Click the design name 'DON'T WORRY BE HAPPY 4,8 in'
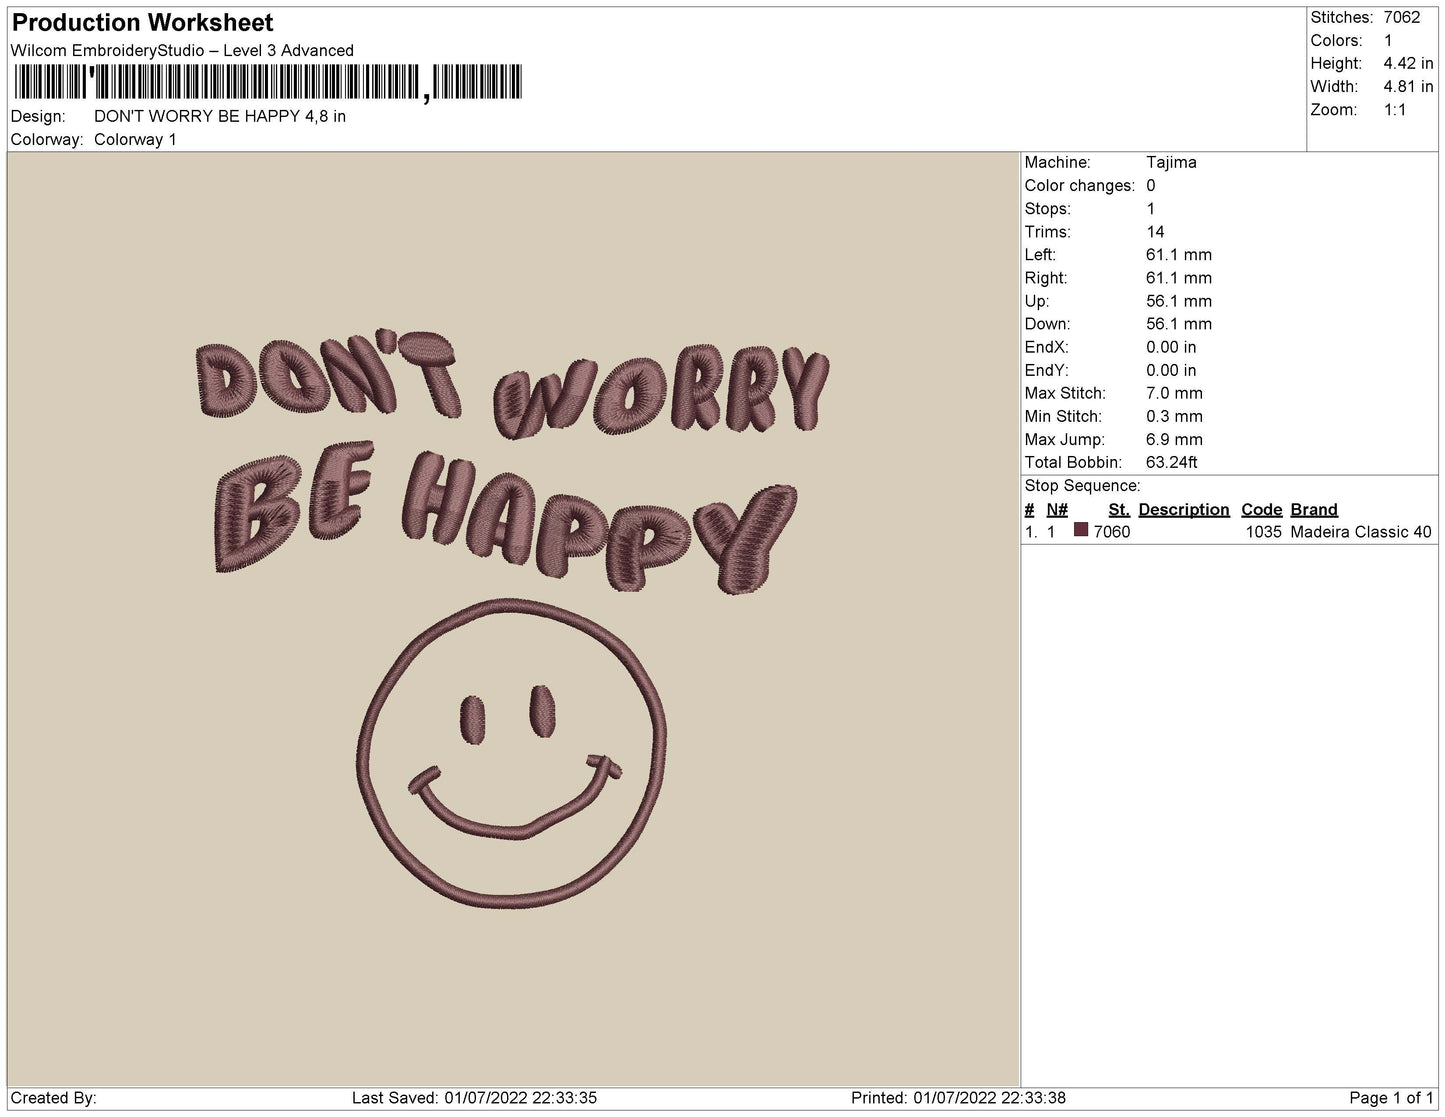 click(x=220, y=116)
